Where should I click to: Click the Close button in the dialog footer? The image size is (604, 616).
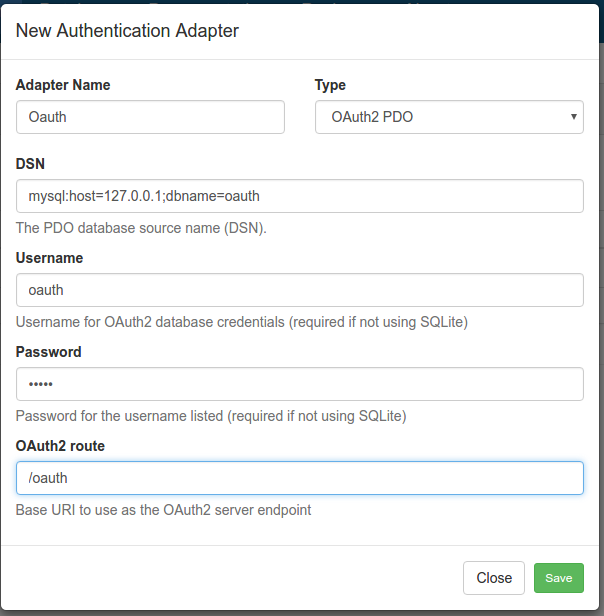point(494,578)
